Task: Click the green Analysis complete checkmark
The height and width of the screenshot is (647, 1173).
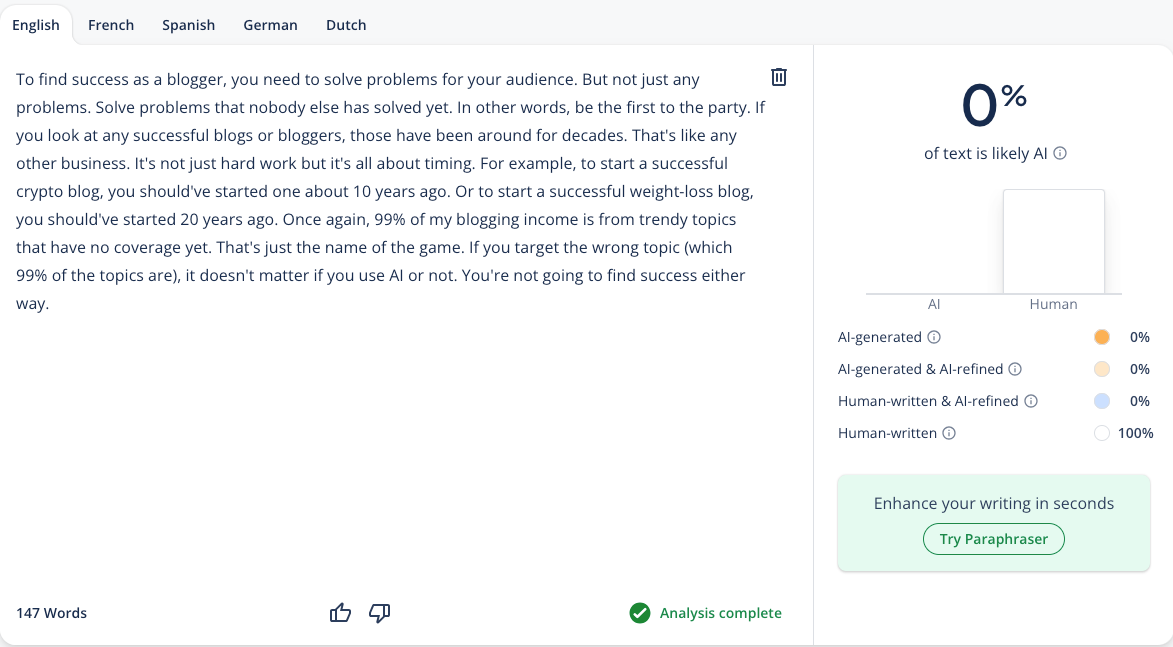Action: (x=640, y=613)
